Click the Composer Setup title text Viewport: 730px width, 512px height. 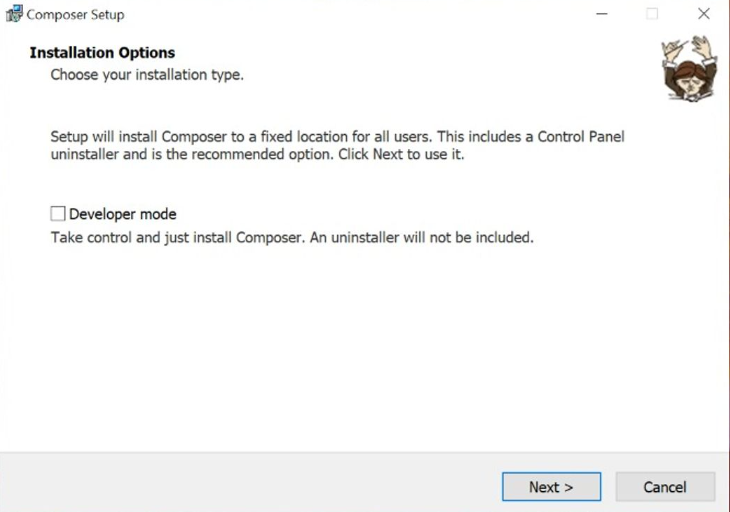tap(75, 15)
